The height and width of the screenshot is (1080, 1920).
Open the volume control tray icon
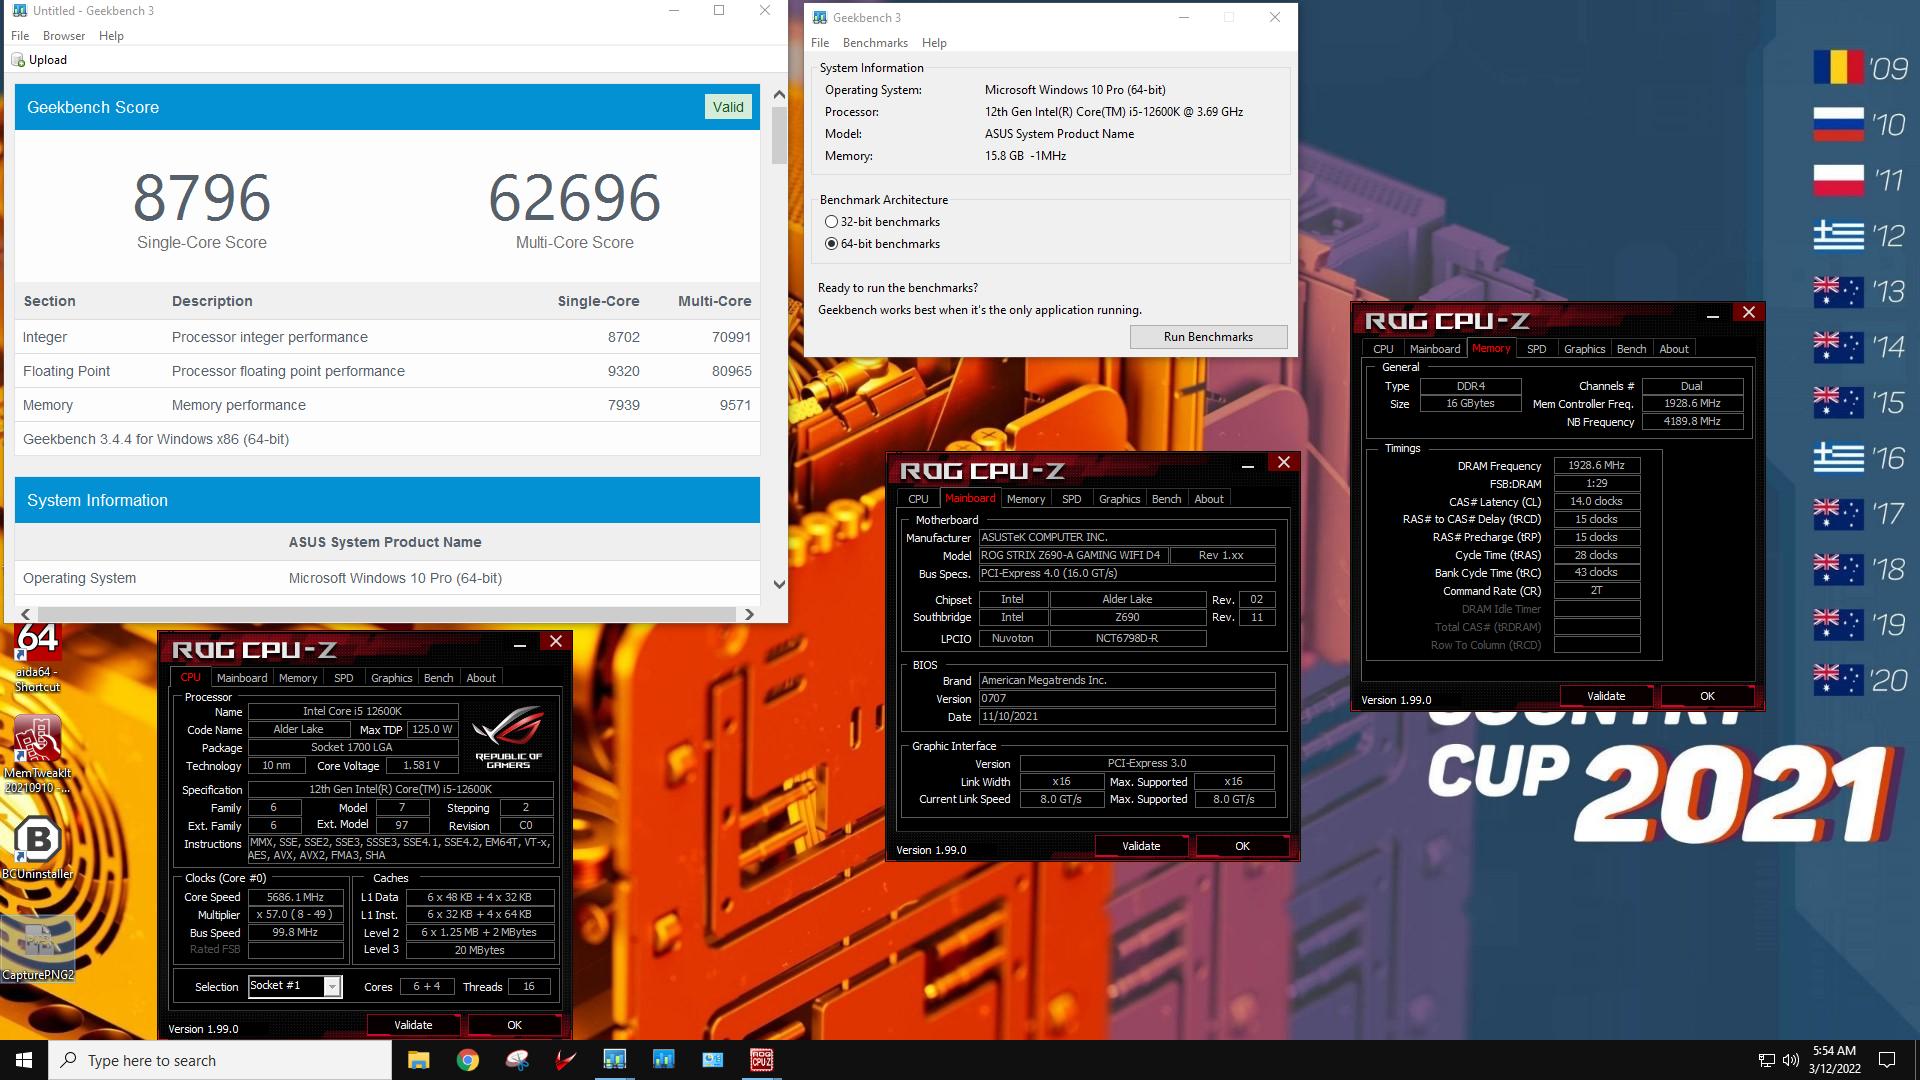point(1790,1060)
